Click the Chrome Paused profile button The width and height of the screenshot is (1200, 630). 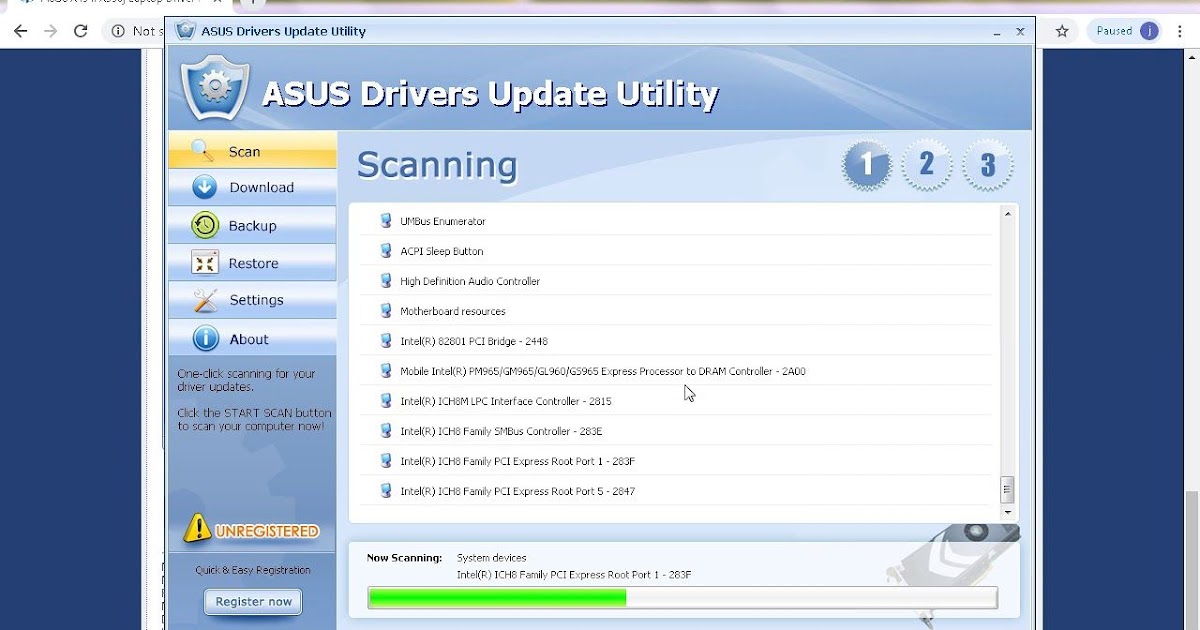[1125, 31]
